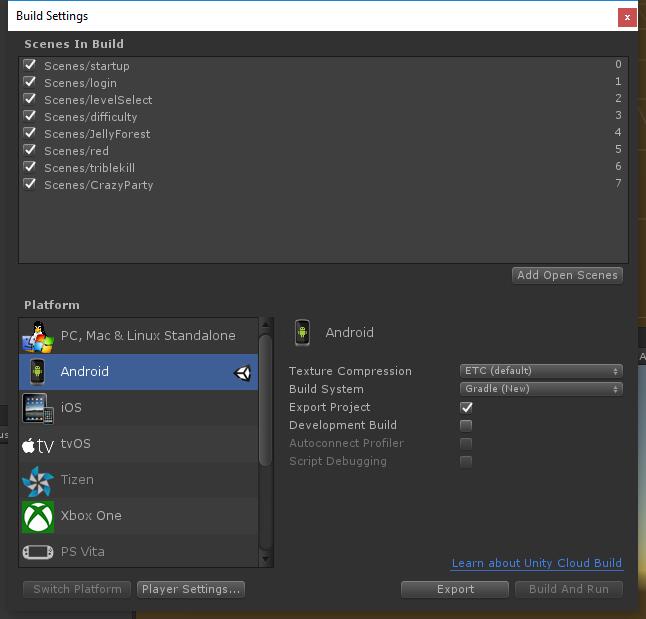Click the PS Vita console icon
This screenshot has height=619, width=646.
click(x=38, y=552)
